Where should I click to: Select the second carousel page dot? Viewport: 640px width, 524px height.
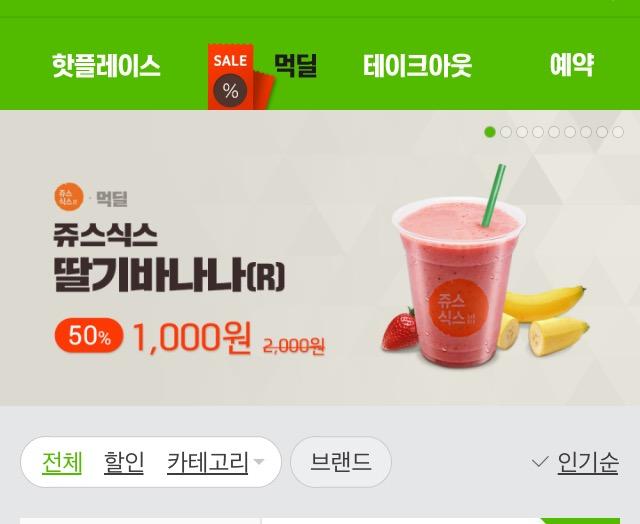pyautogui.click(x=506, y=132)
